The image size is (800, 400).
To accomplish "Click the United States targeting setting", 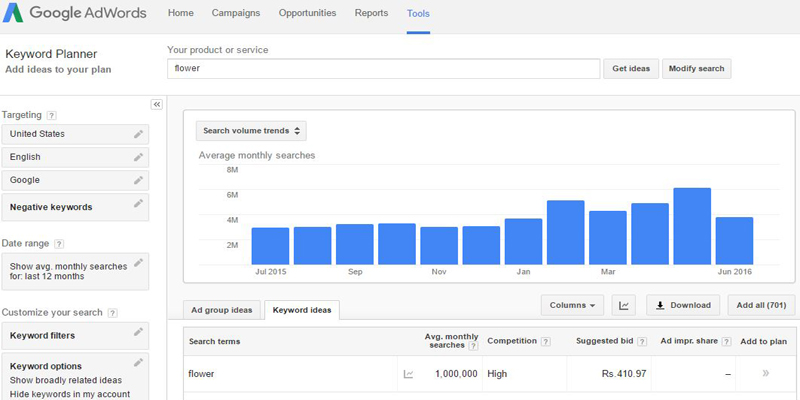I will tap(76, 134).
